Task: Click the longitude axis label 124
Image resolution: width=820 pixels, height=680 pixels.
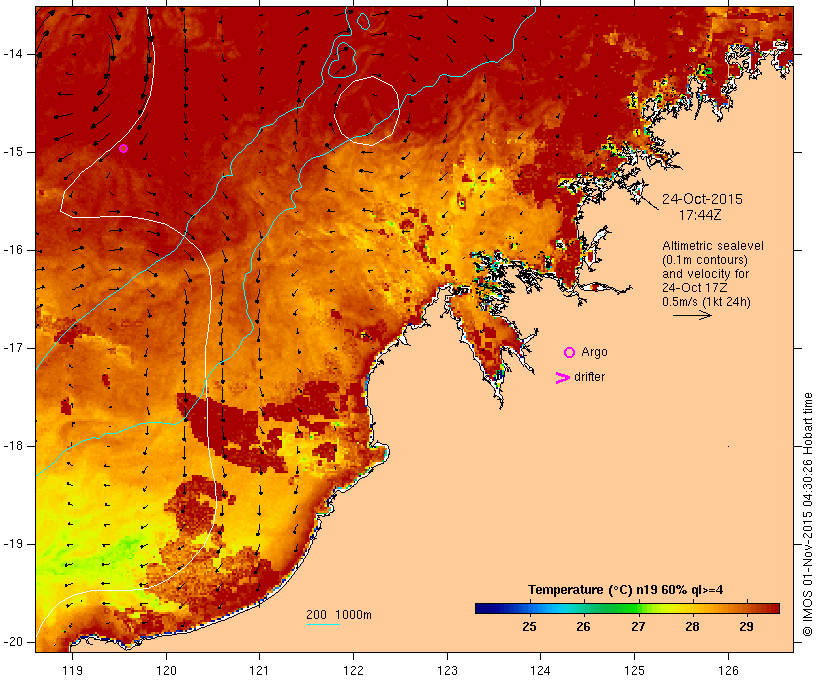Action: coord(541,670)
